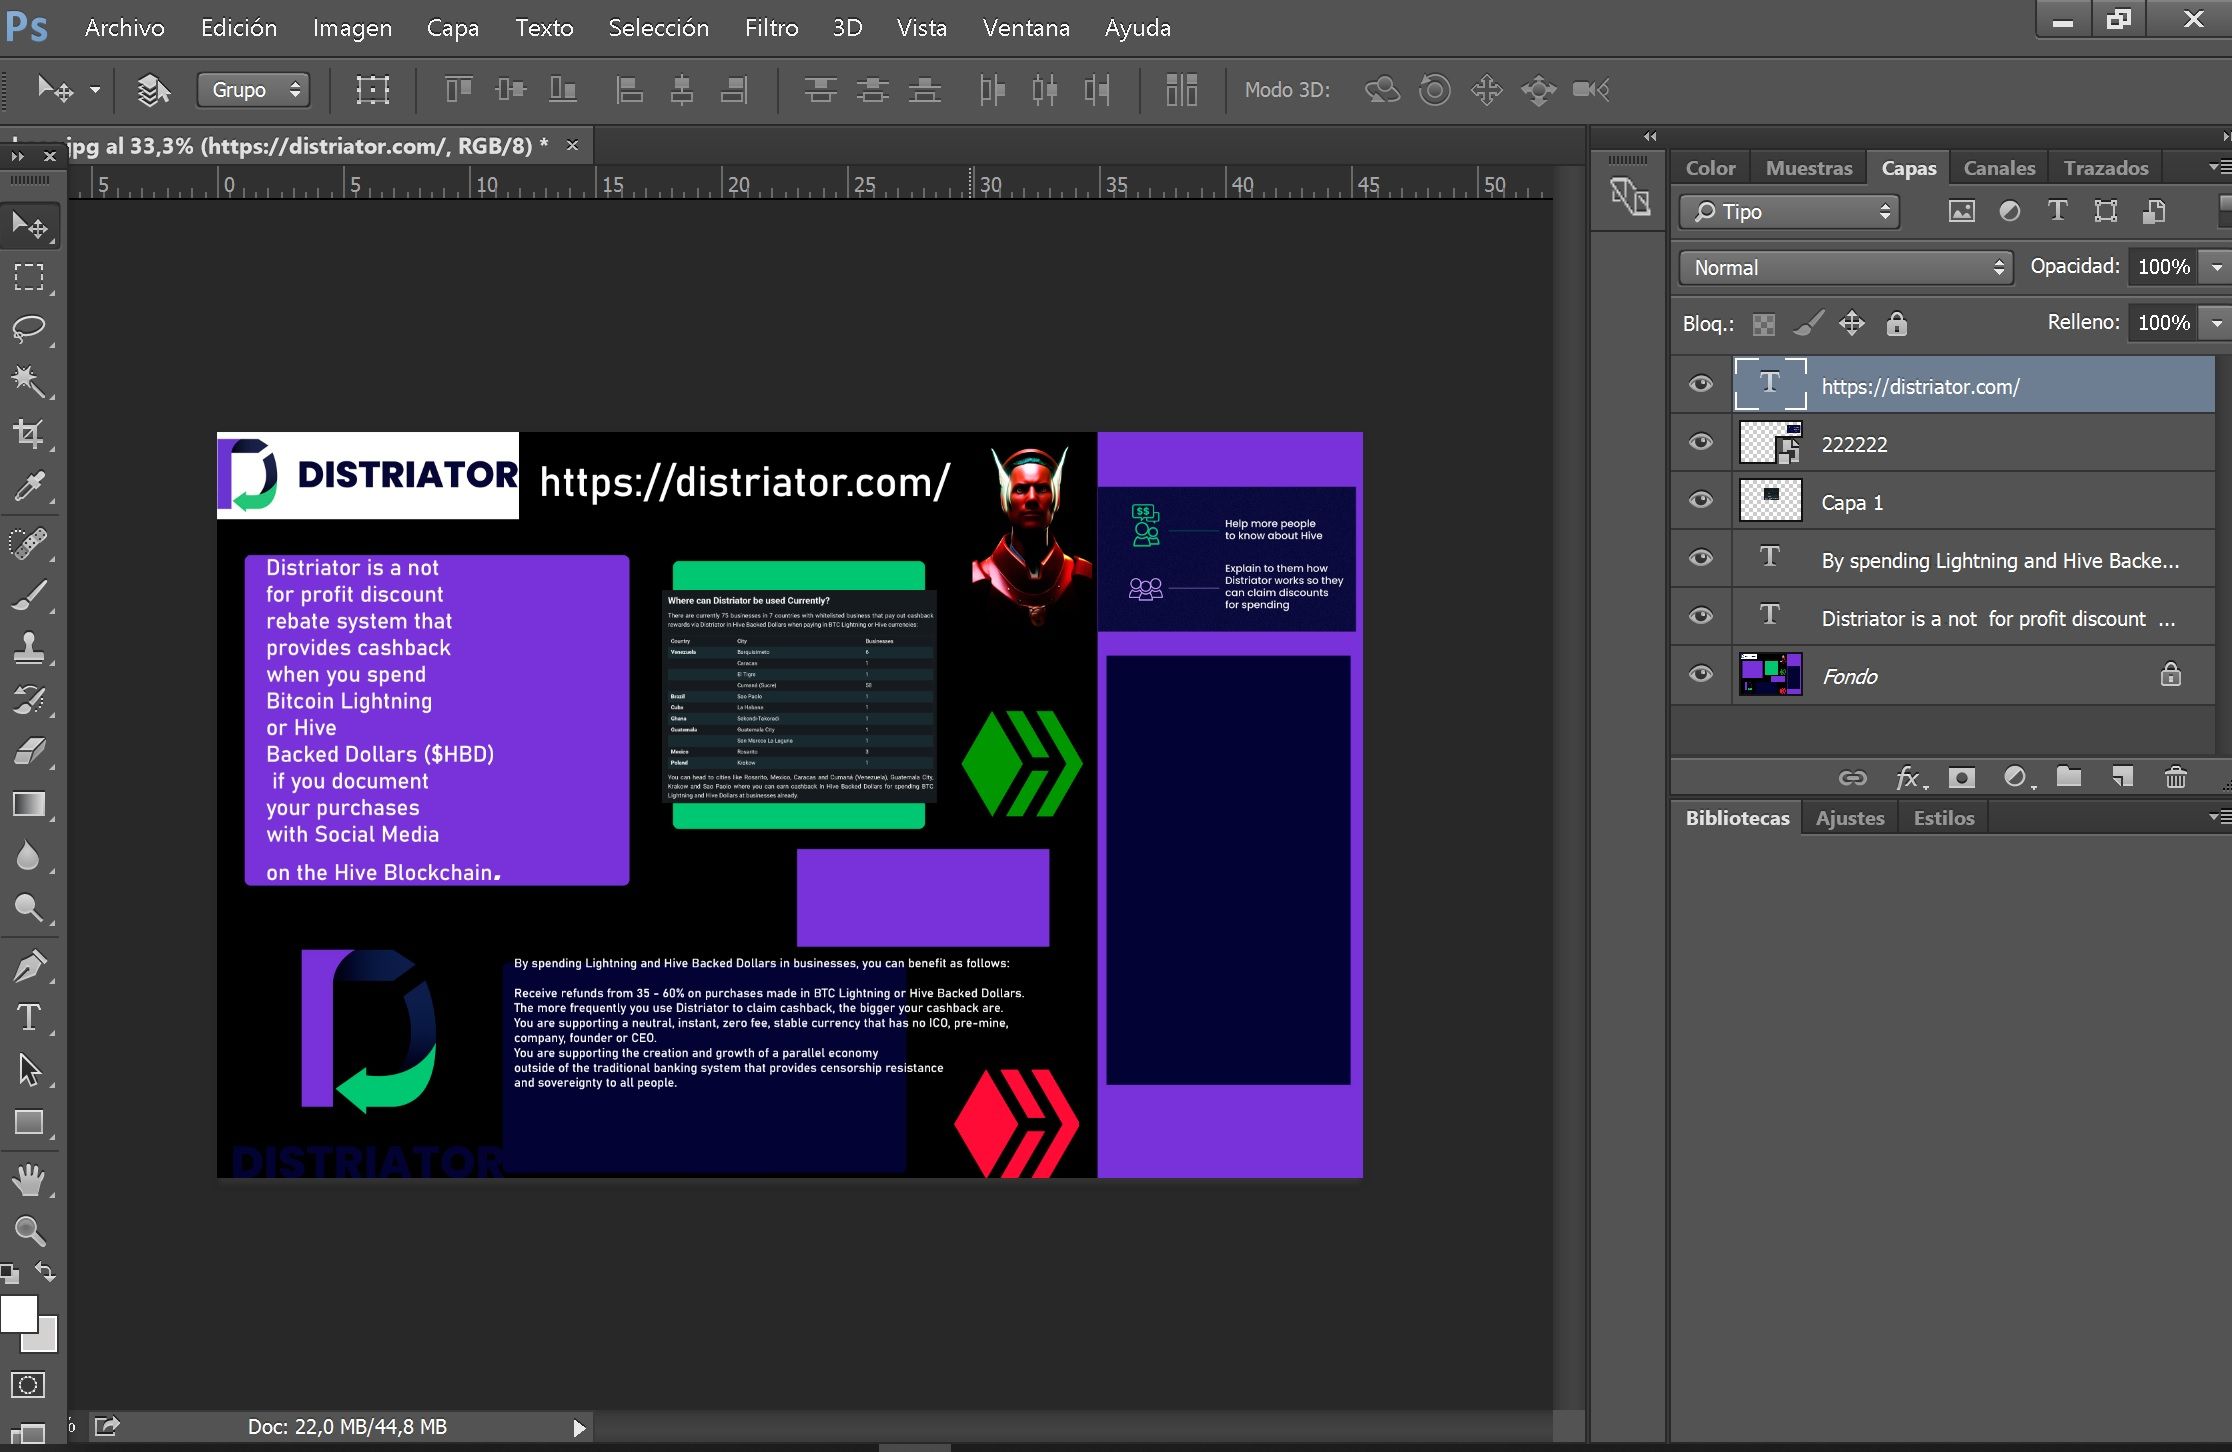
Task: Select the Brush tool
Action: point(29,595)
